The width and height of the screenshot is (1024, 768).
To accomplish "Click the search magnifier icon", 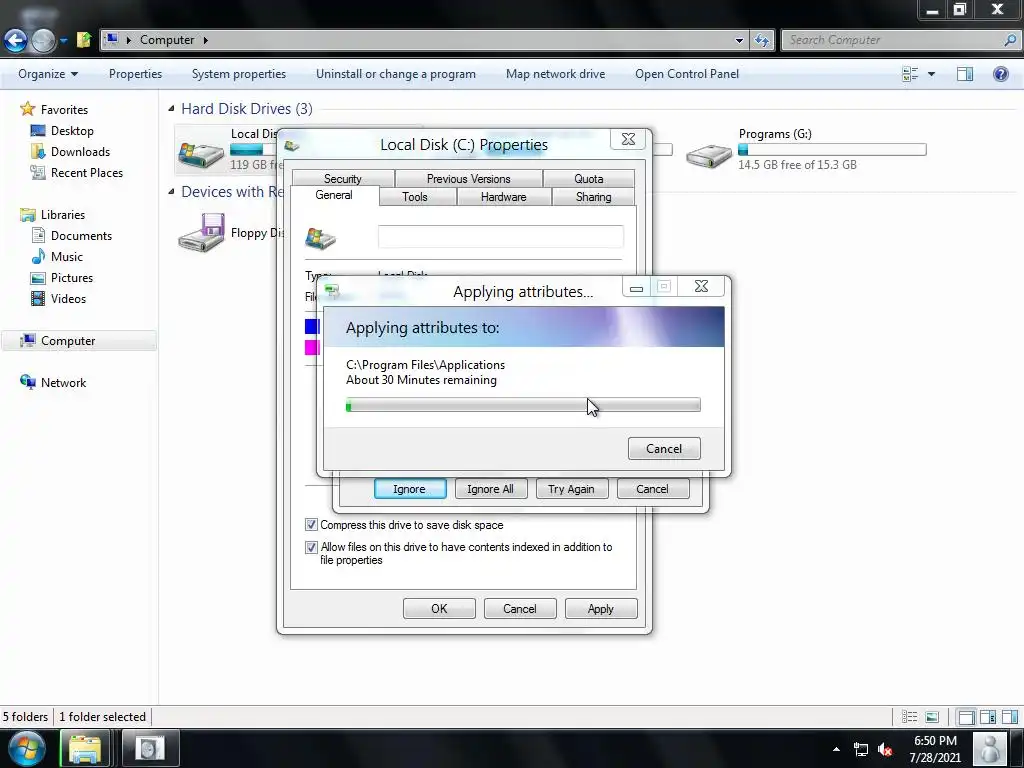I will pos(1010,40).
